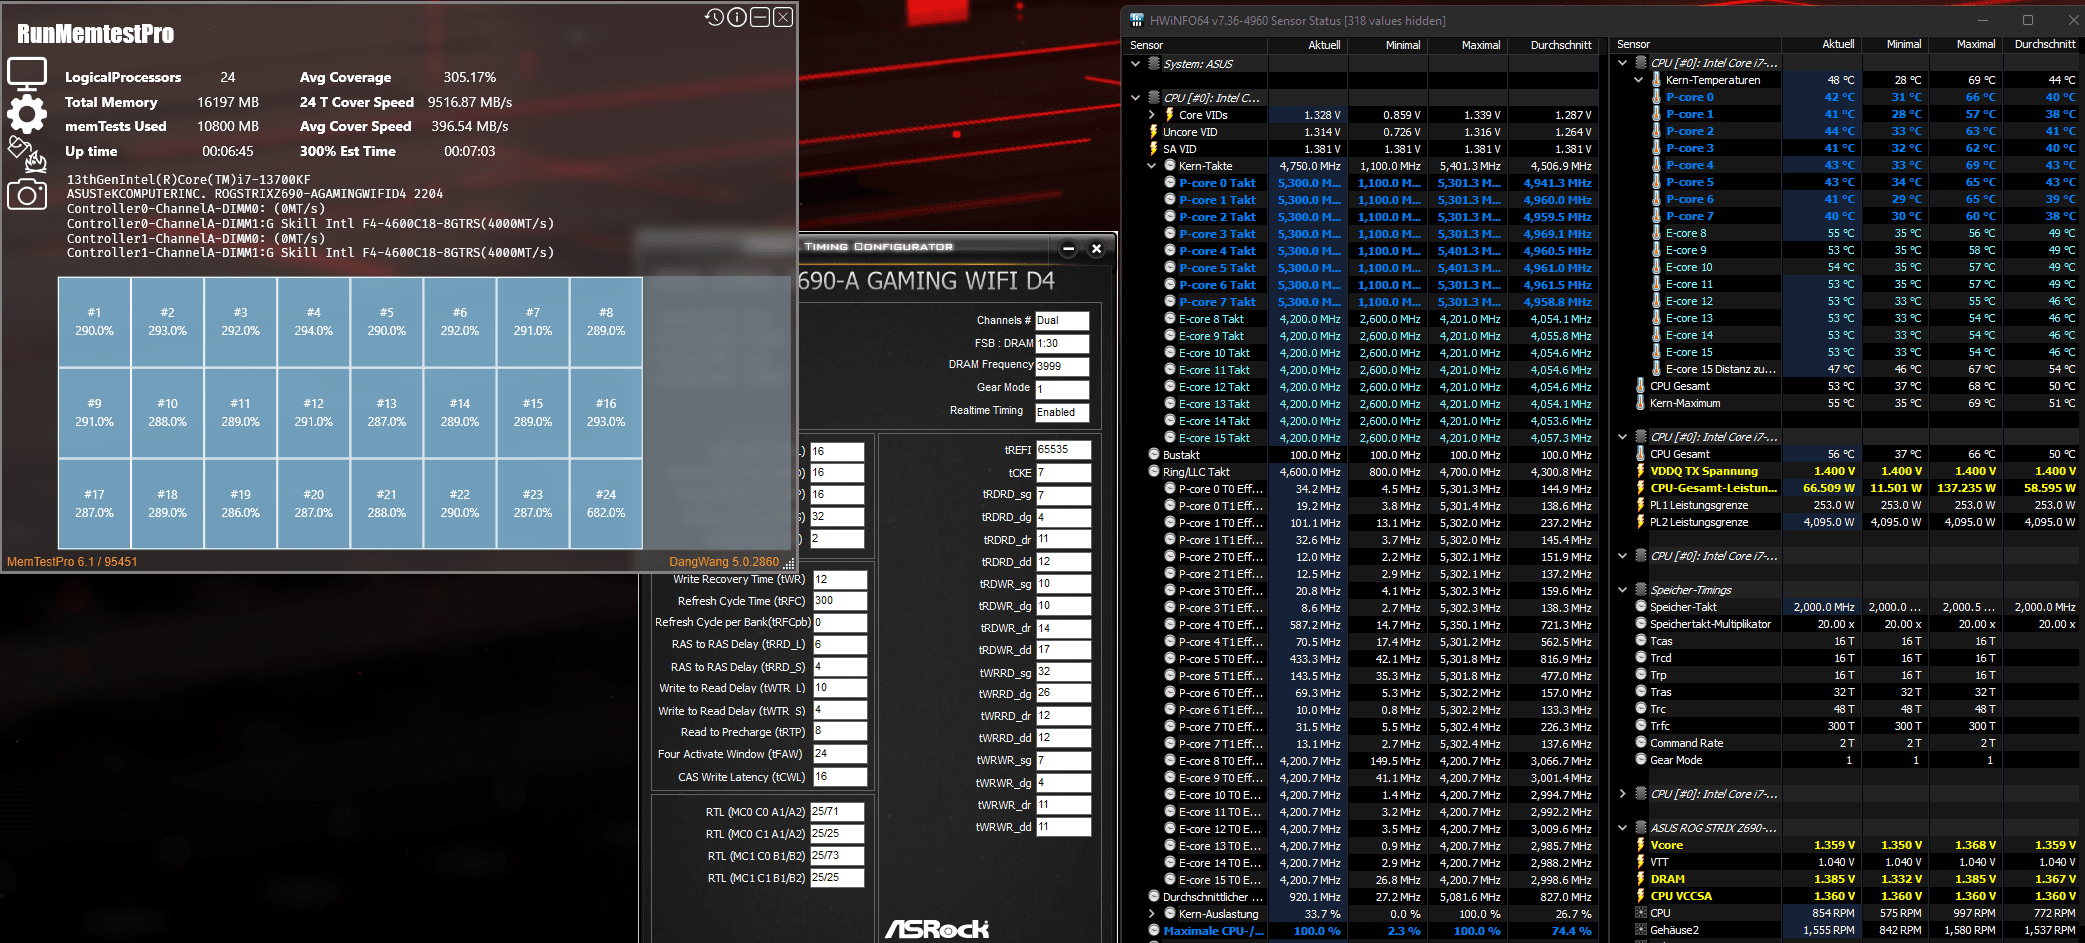
Task: Click the lightning icon beside PL1 Leistungsgrenze
Action: pos(1641,505)
